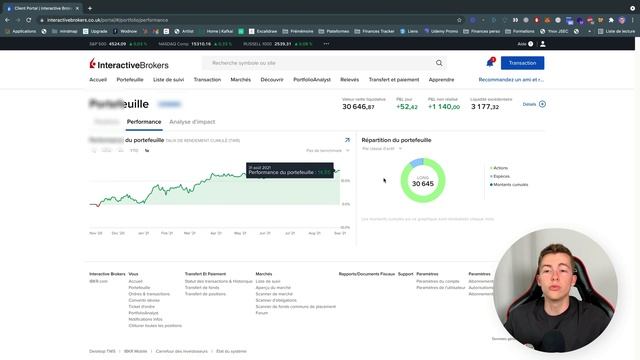
Task: Open the Transfert et paiement menu
Action: [x=394, y=80]
